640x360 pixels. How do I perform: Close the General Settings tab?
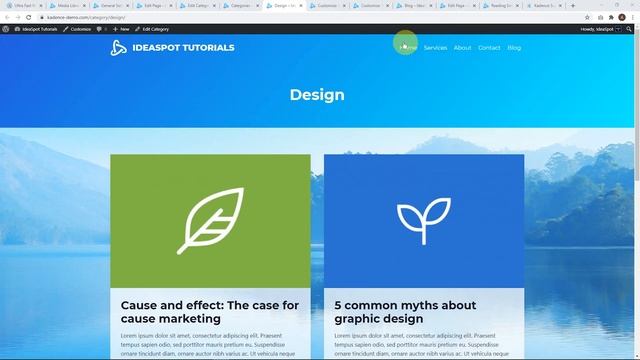[x=127, y=6]
